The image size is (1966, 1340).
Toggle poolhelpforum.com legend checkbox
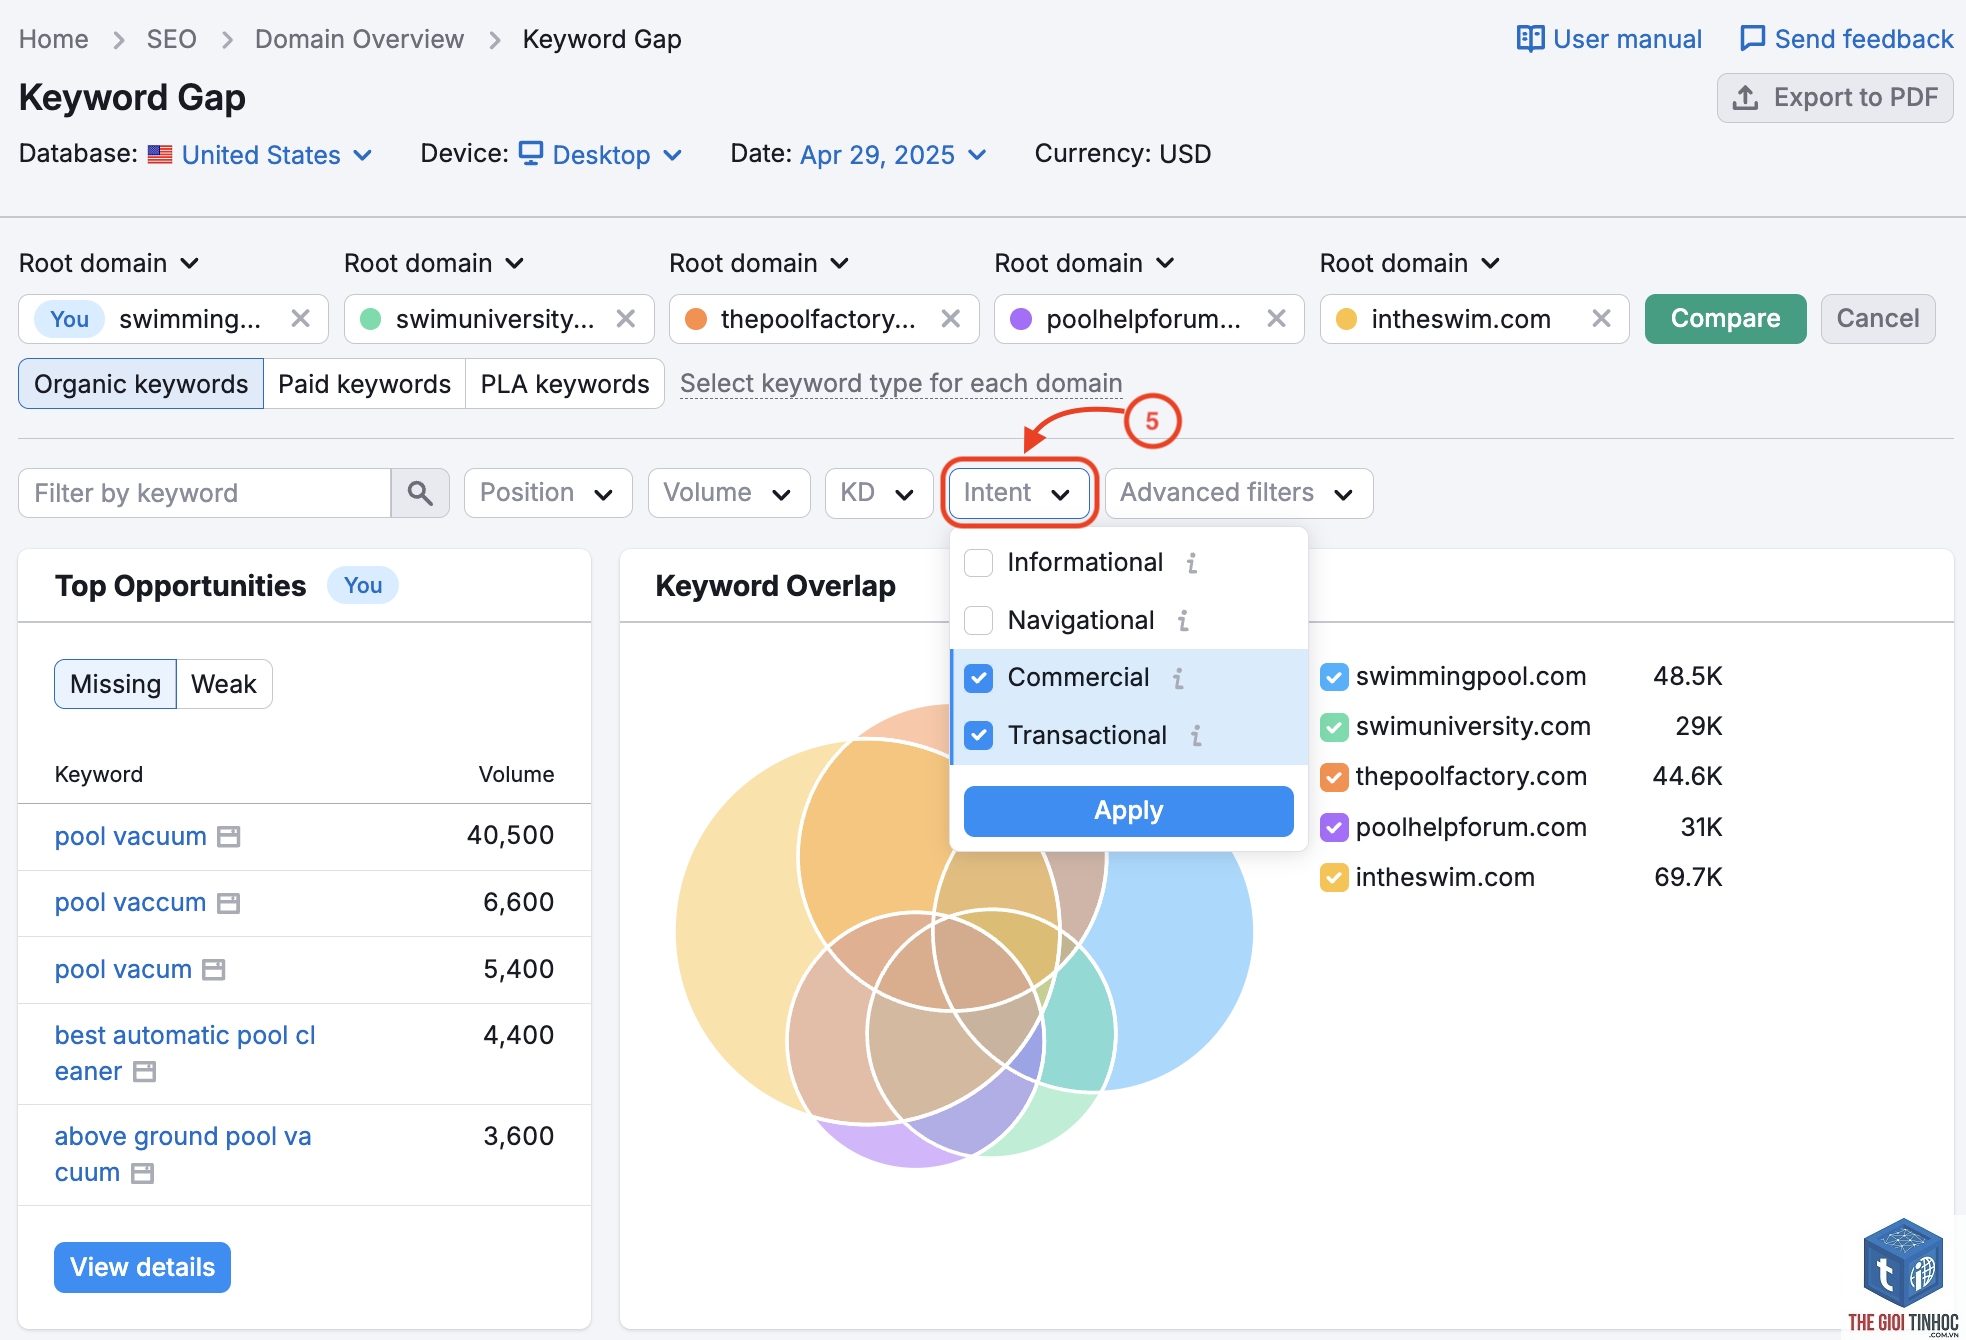(1334, 827)
